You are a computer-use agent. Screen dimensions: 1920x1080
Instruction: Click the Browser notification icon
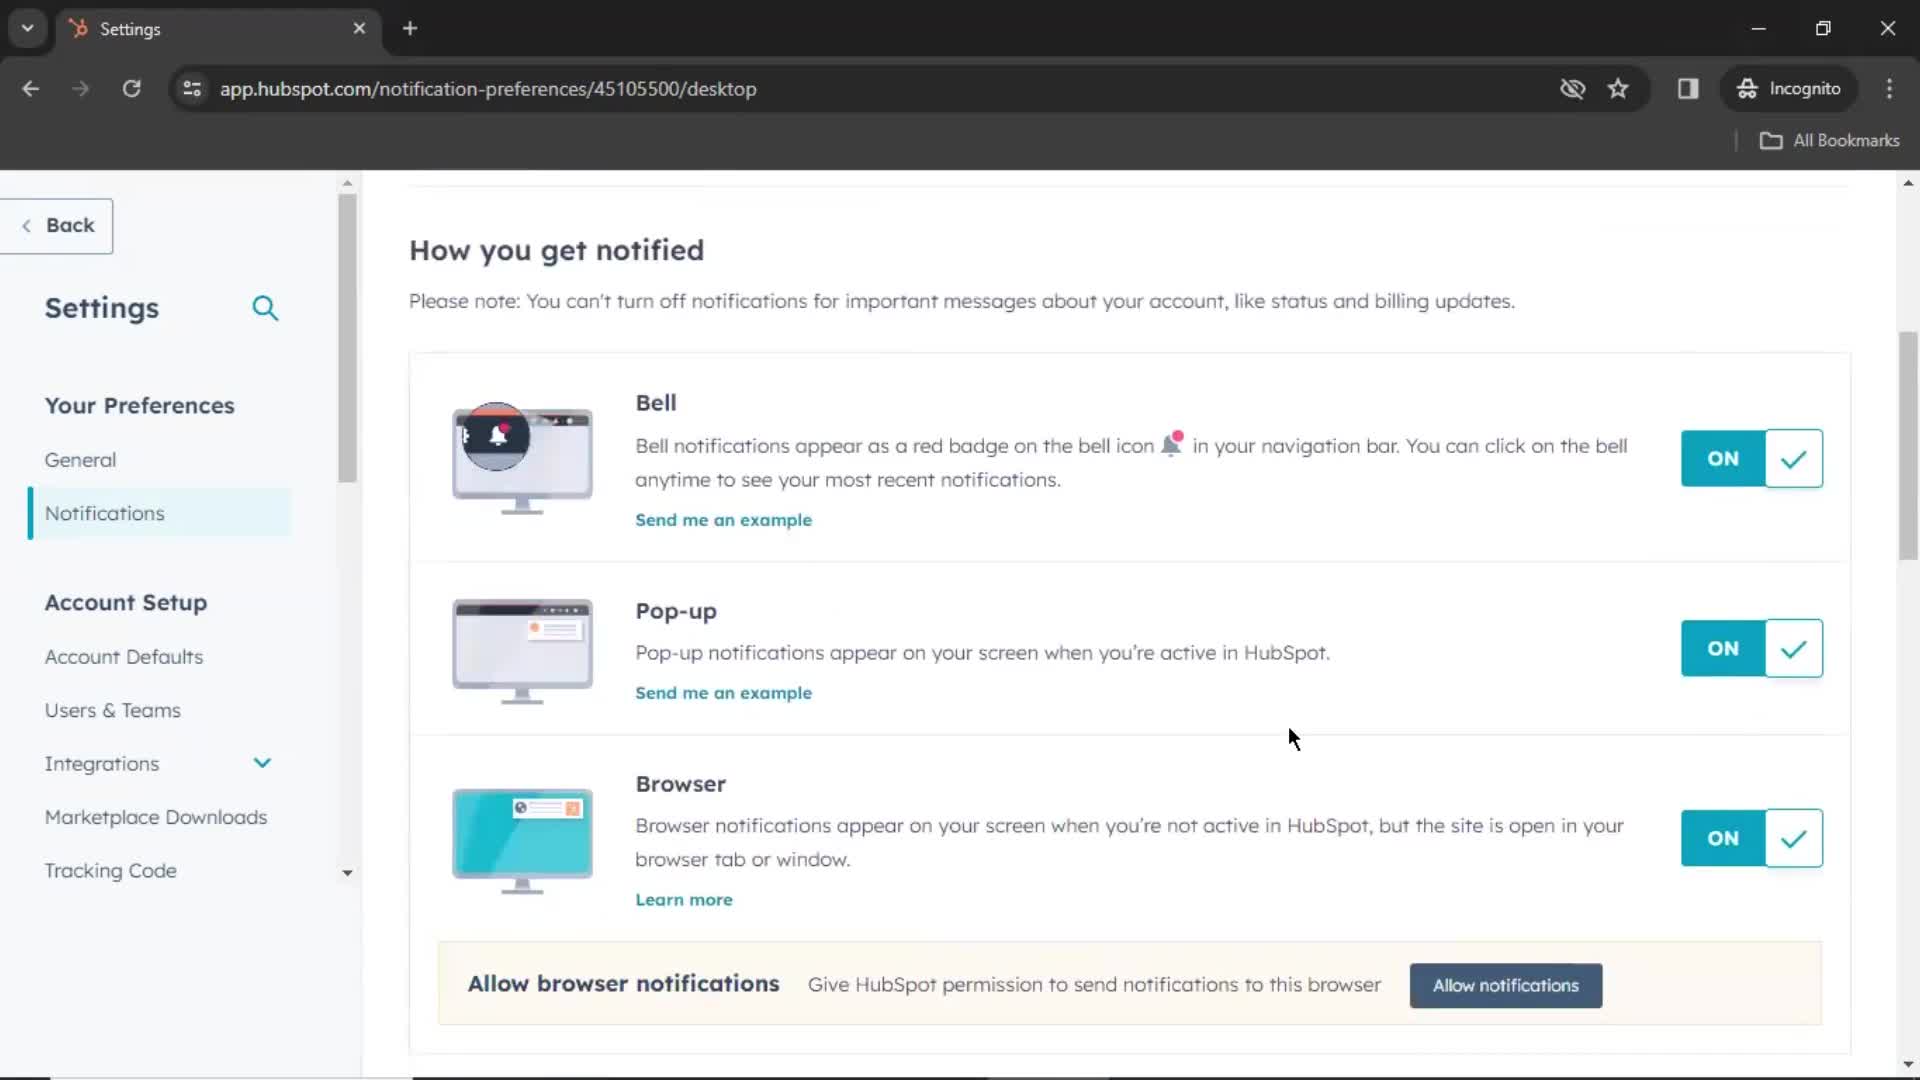(x=524, y=837)
